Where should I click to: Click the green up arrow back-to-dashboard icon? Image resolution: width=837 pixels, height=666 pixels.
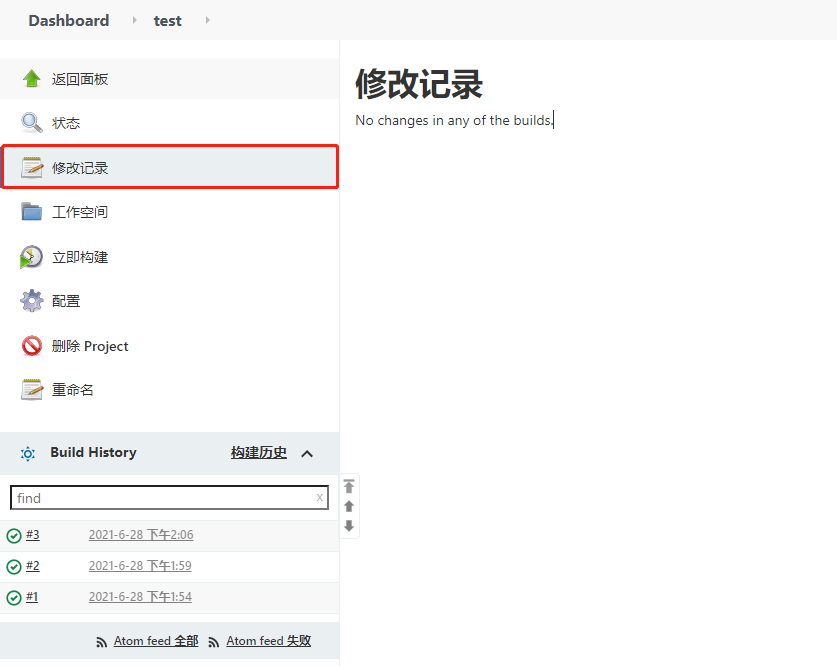(x=32, y=79)
